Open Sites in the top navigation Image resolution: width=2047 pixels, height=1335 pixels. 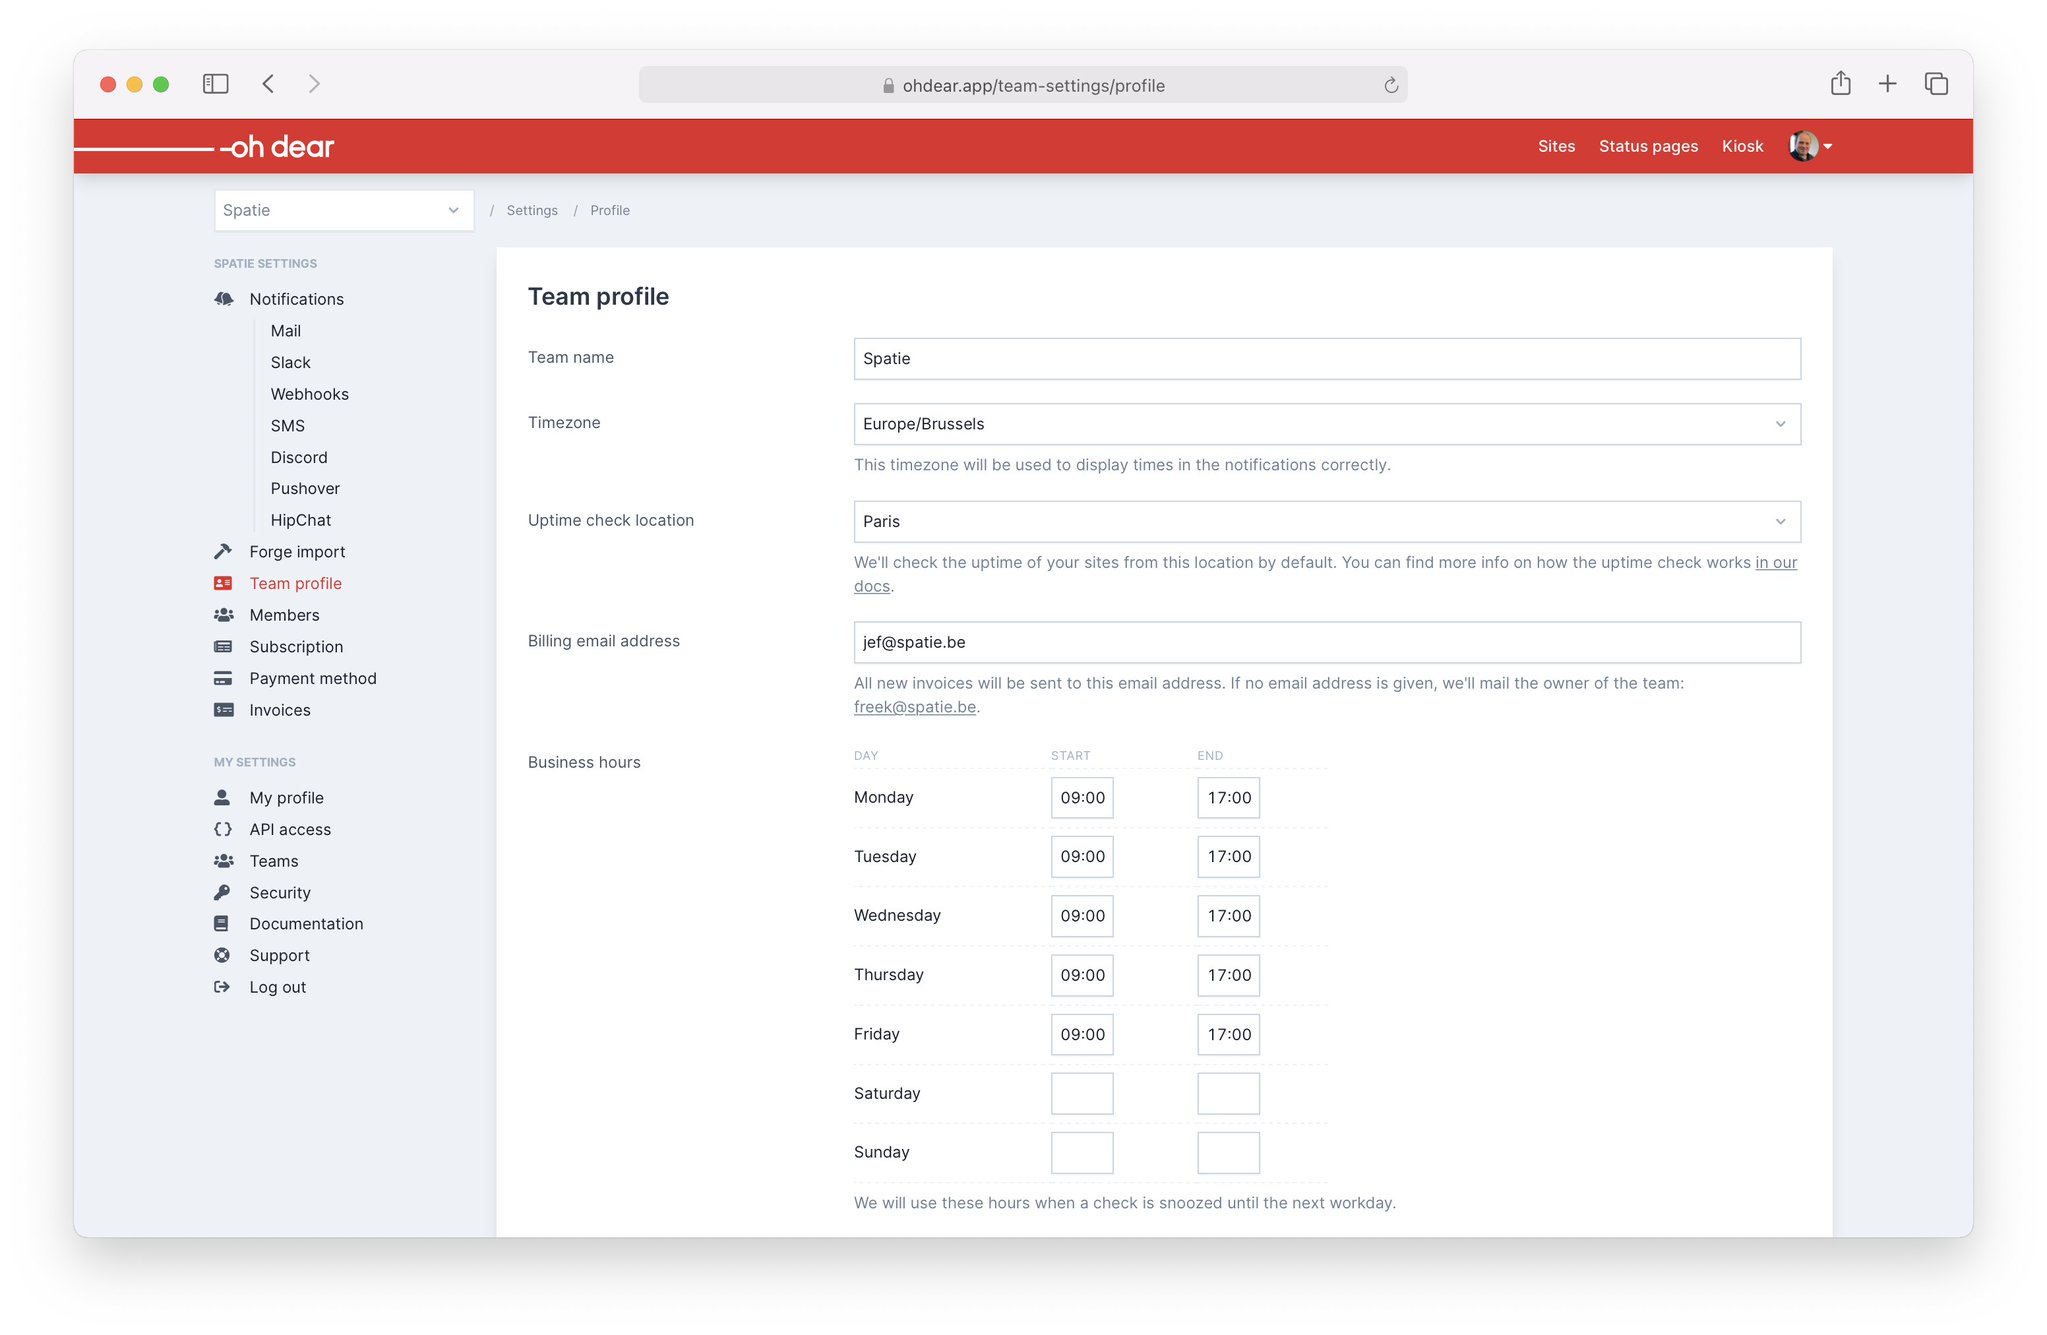1556,146
